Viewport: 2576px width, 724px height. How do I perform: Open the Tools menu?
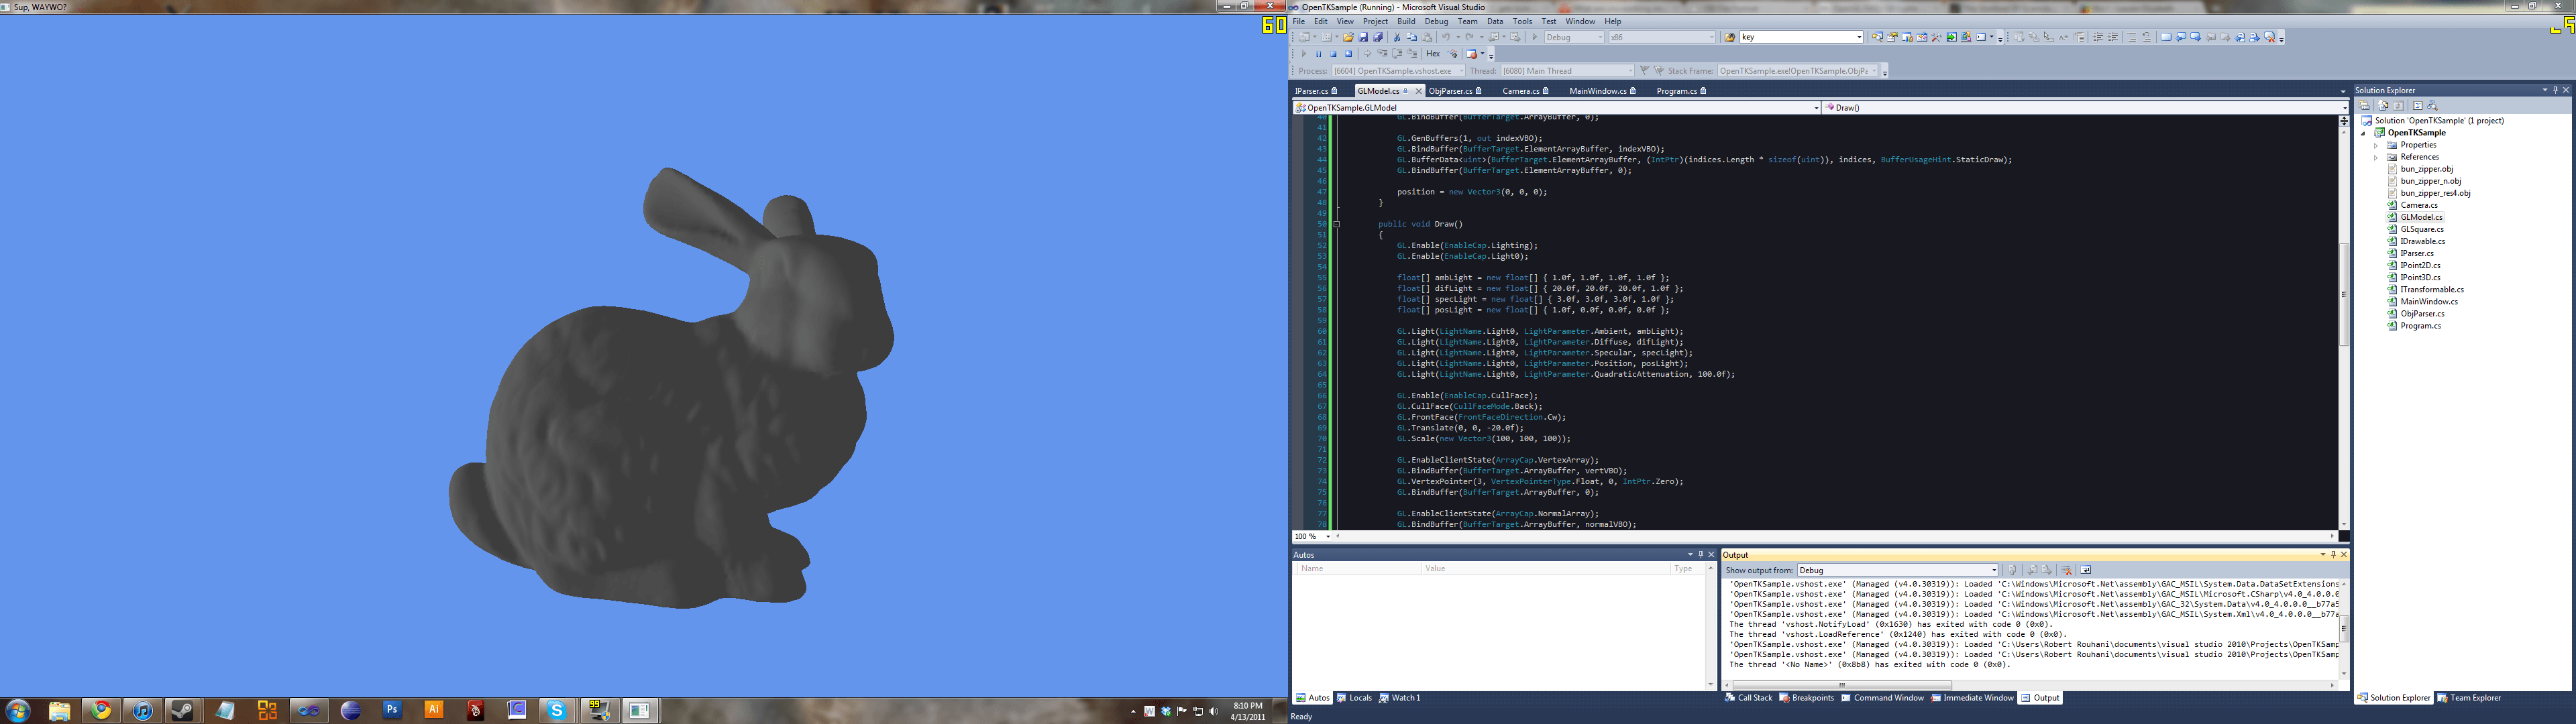1522,21
